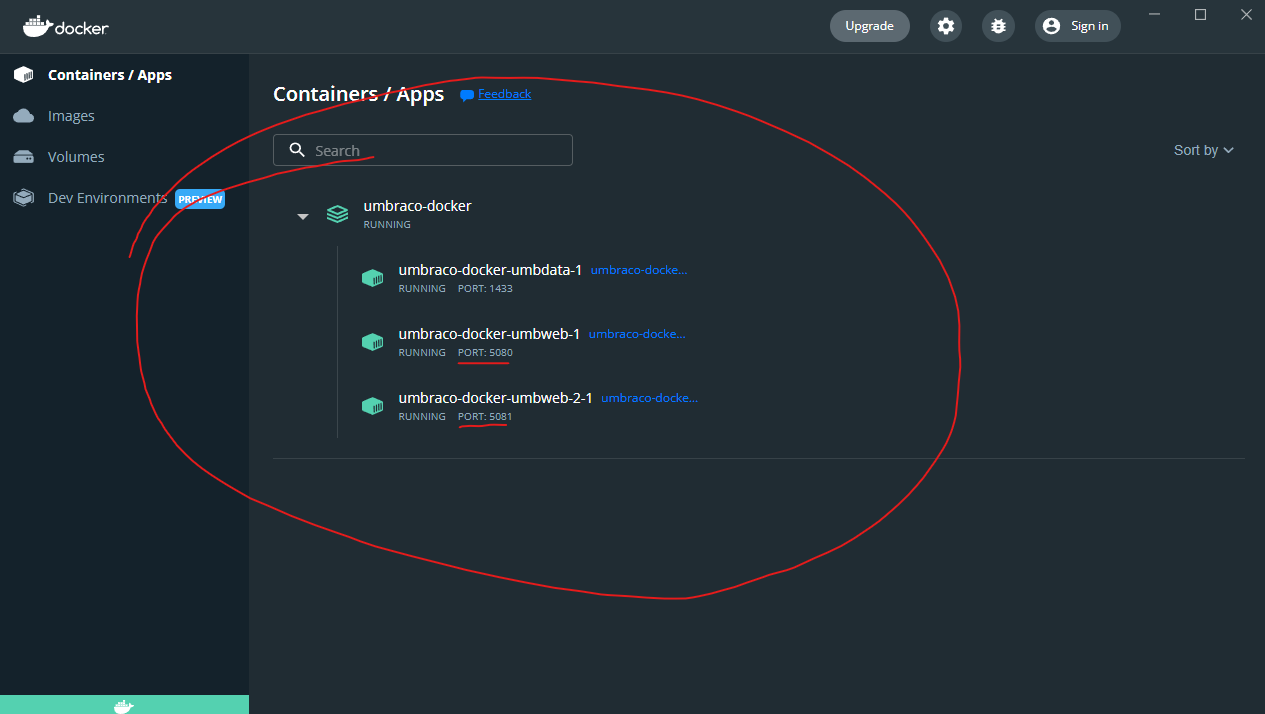Click the Upgrade button

coord(870,26)
